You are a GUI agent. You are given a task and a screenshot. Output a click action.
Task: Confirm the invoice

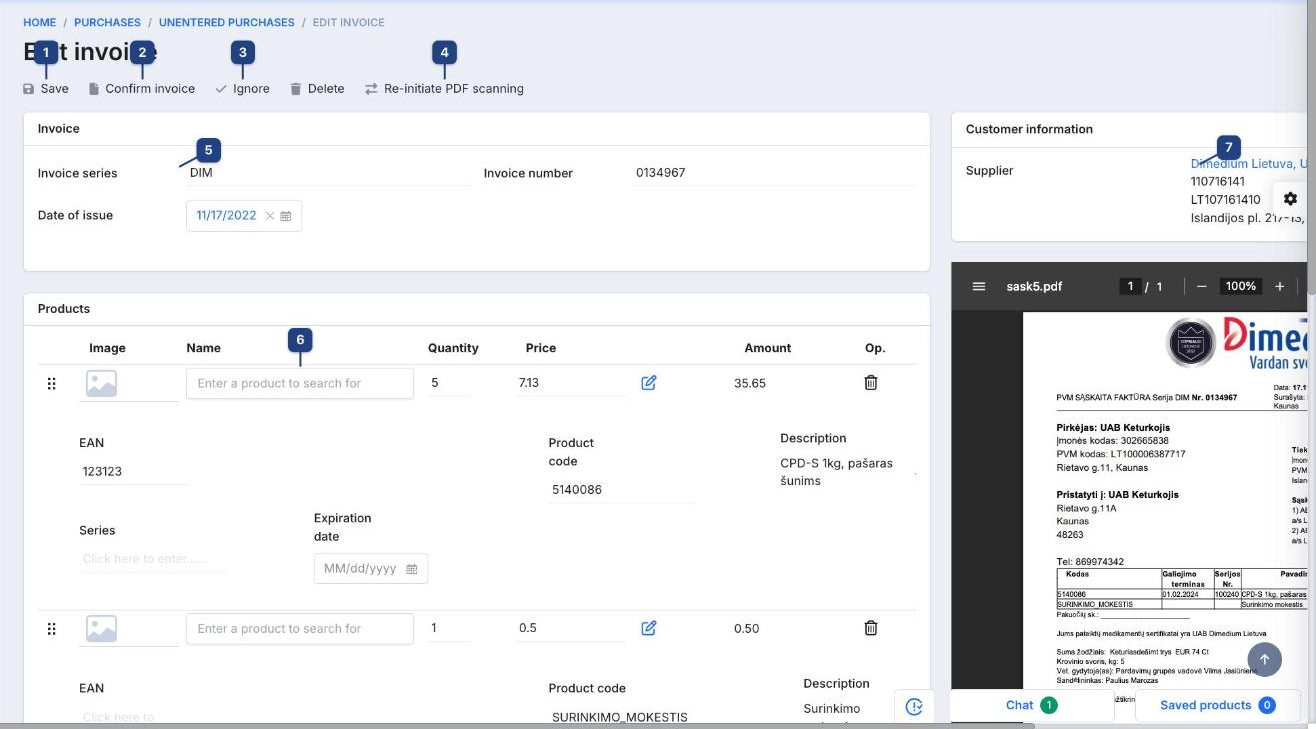pyautogui.click(x=142, y=89)
